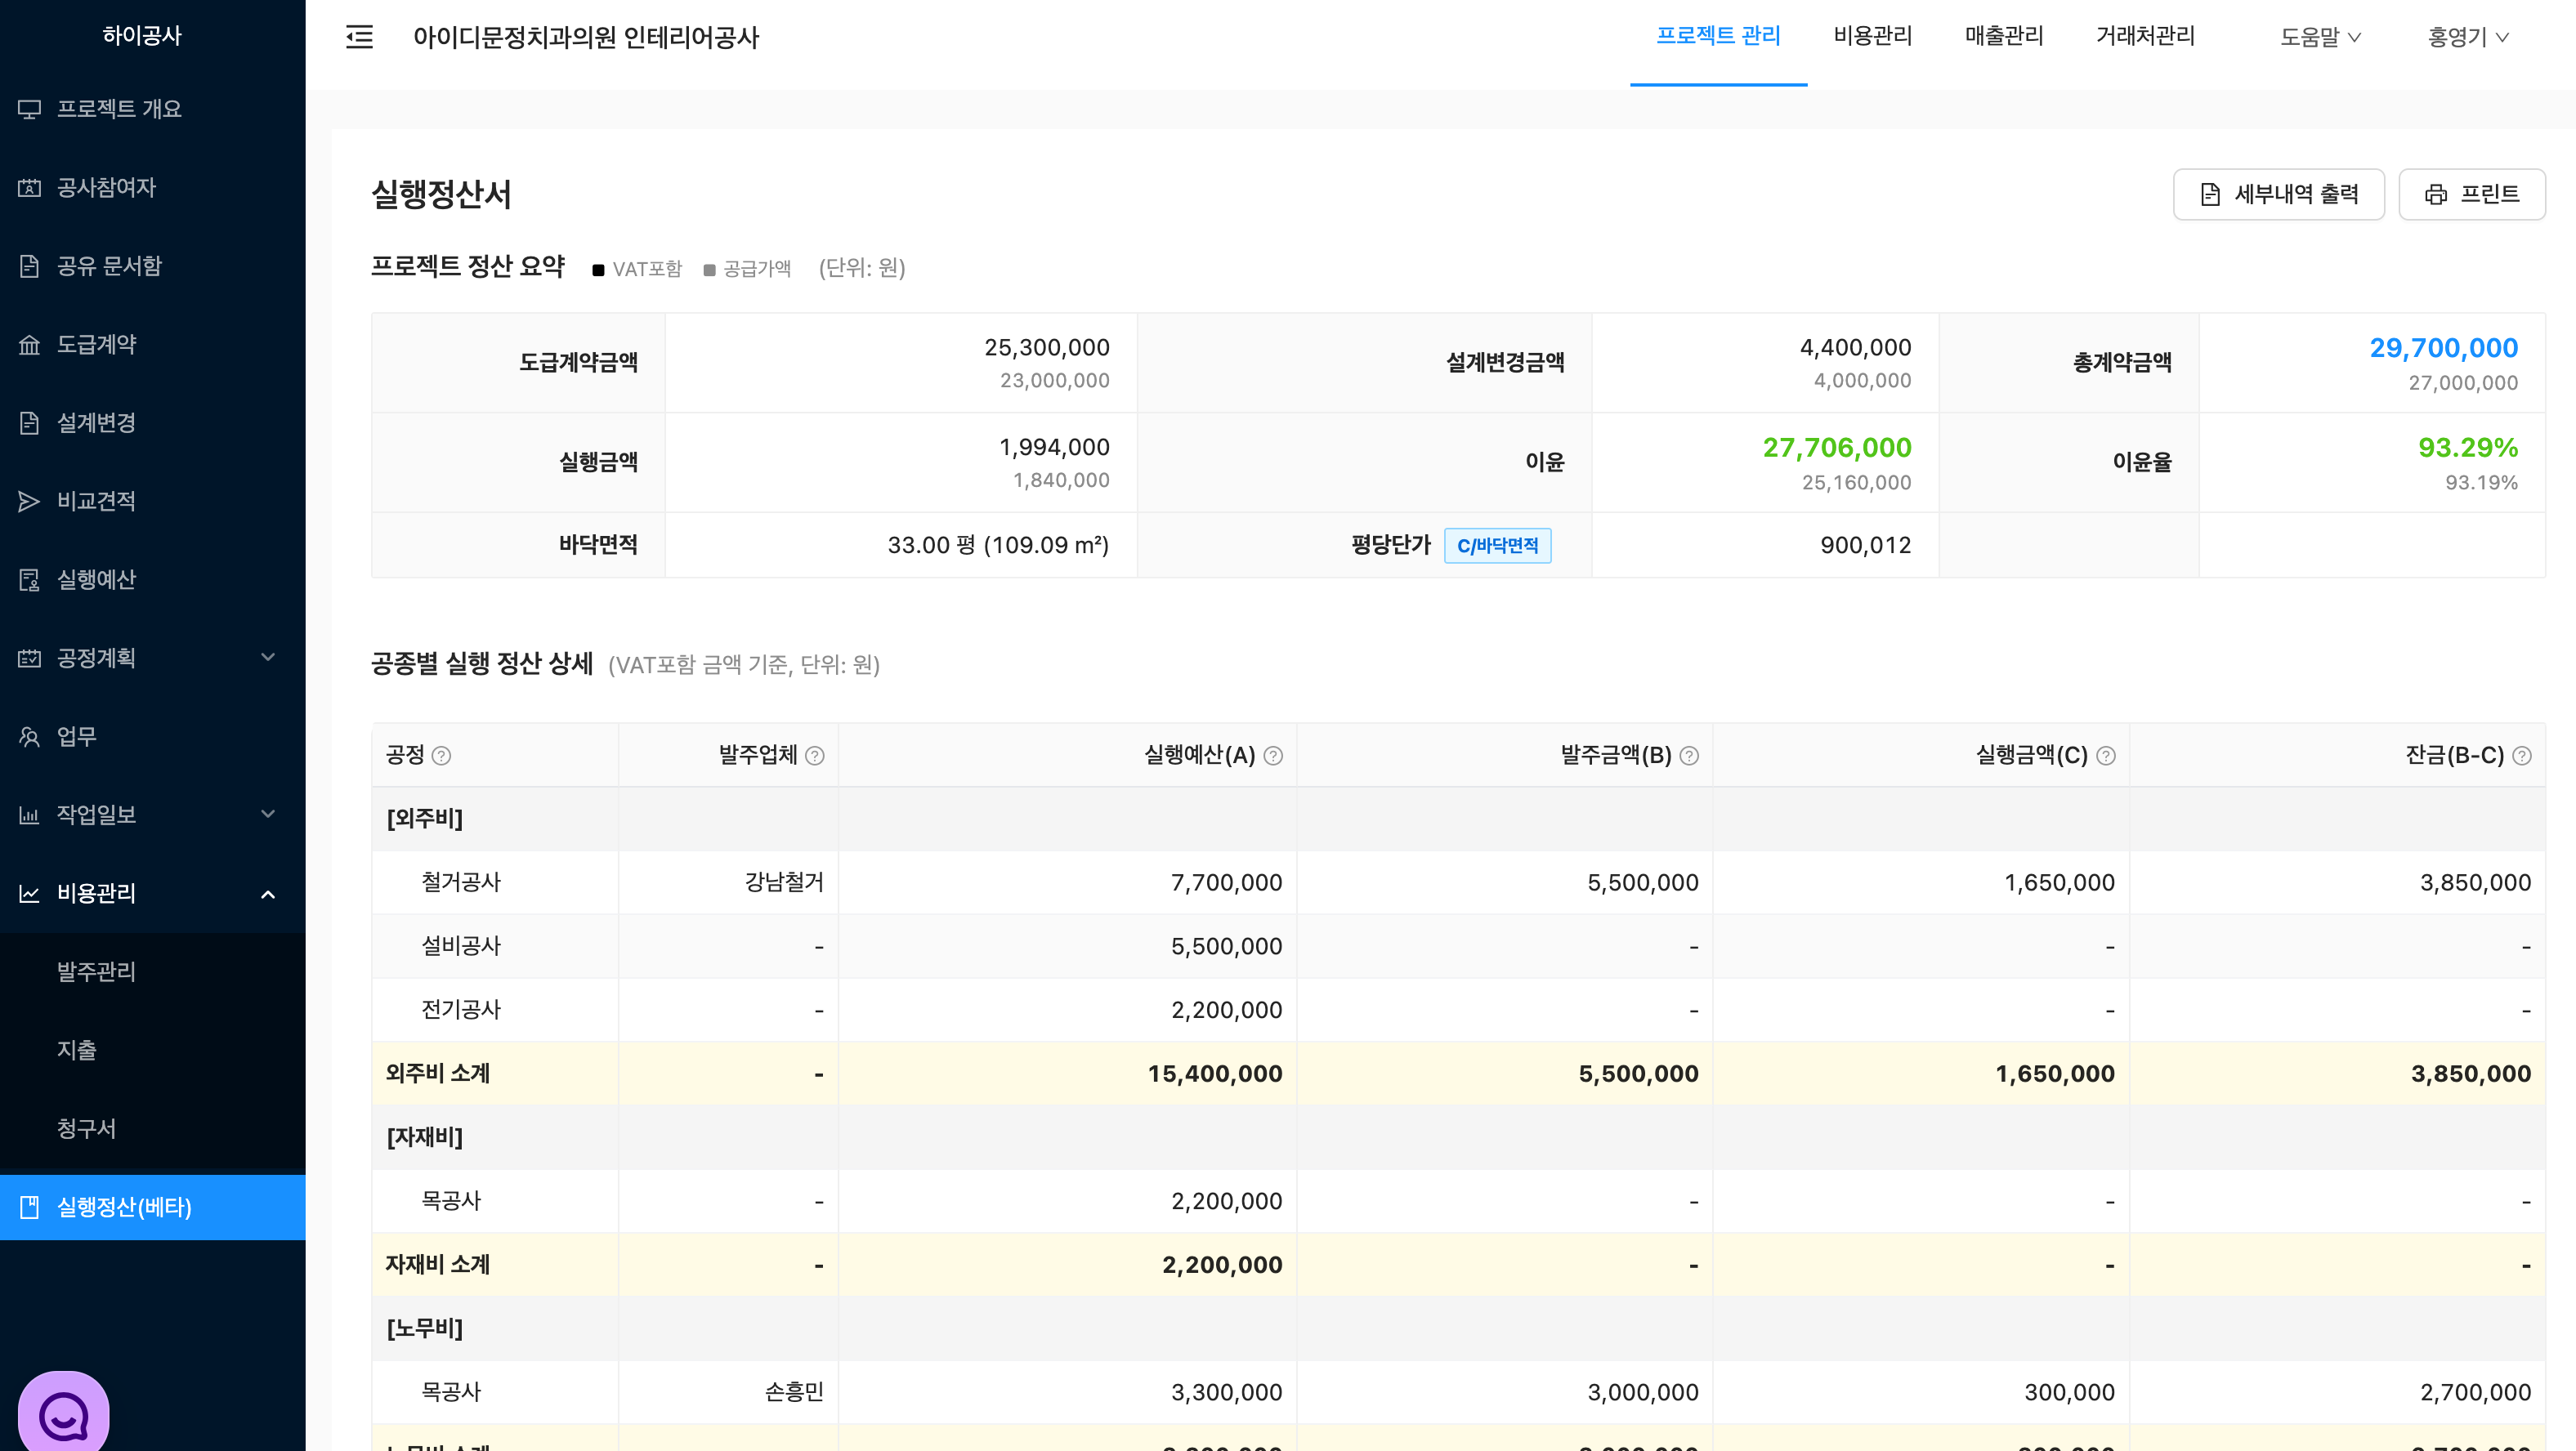Expand the 공정계획 sidebar submenu
This screenshot has width=2576, height=1451.
point(267,658)
